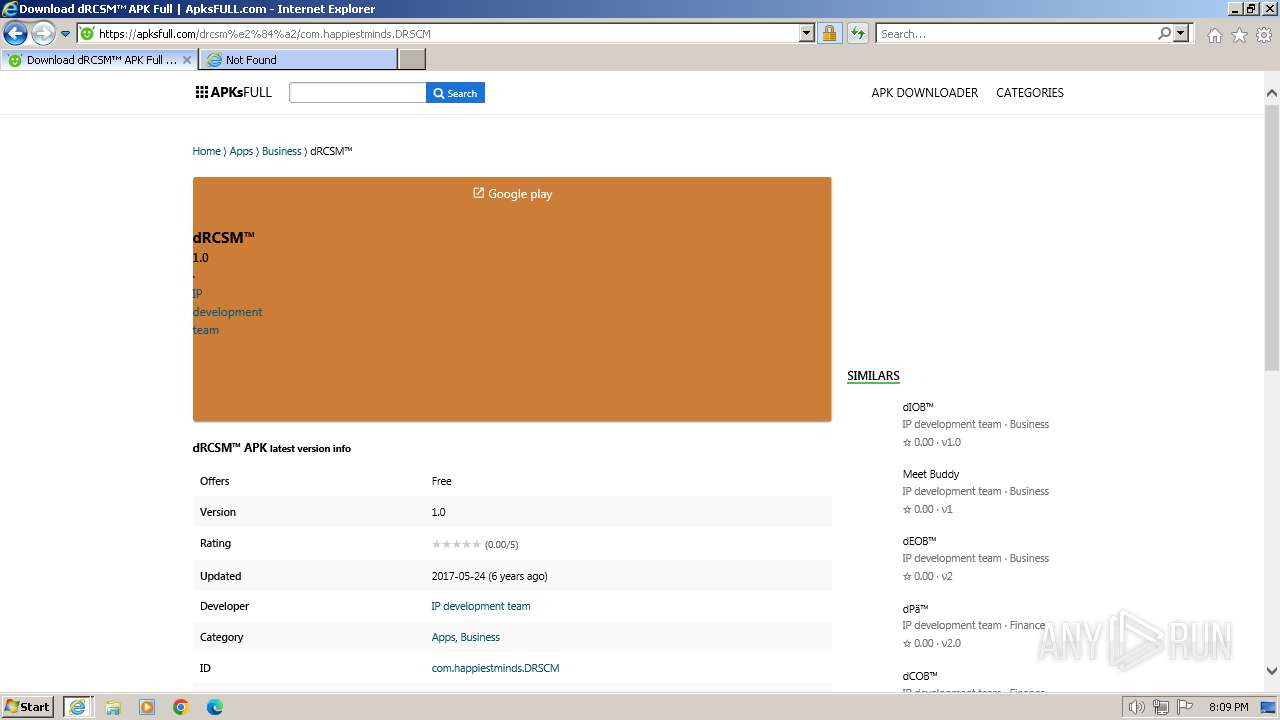This screenshot has width=1280, height=720.
Task: Click the Action Center flag tray icon
Action: click(x=1184, y=707)
